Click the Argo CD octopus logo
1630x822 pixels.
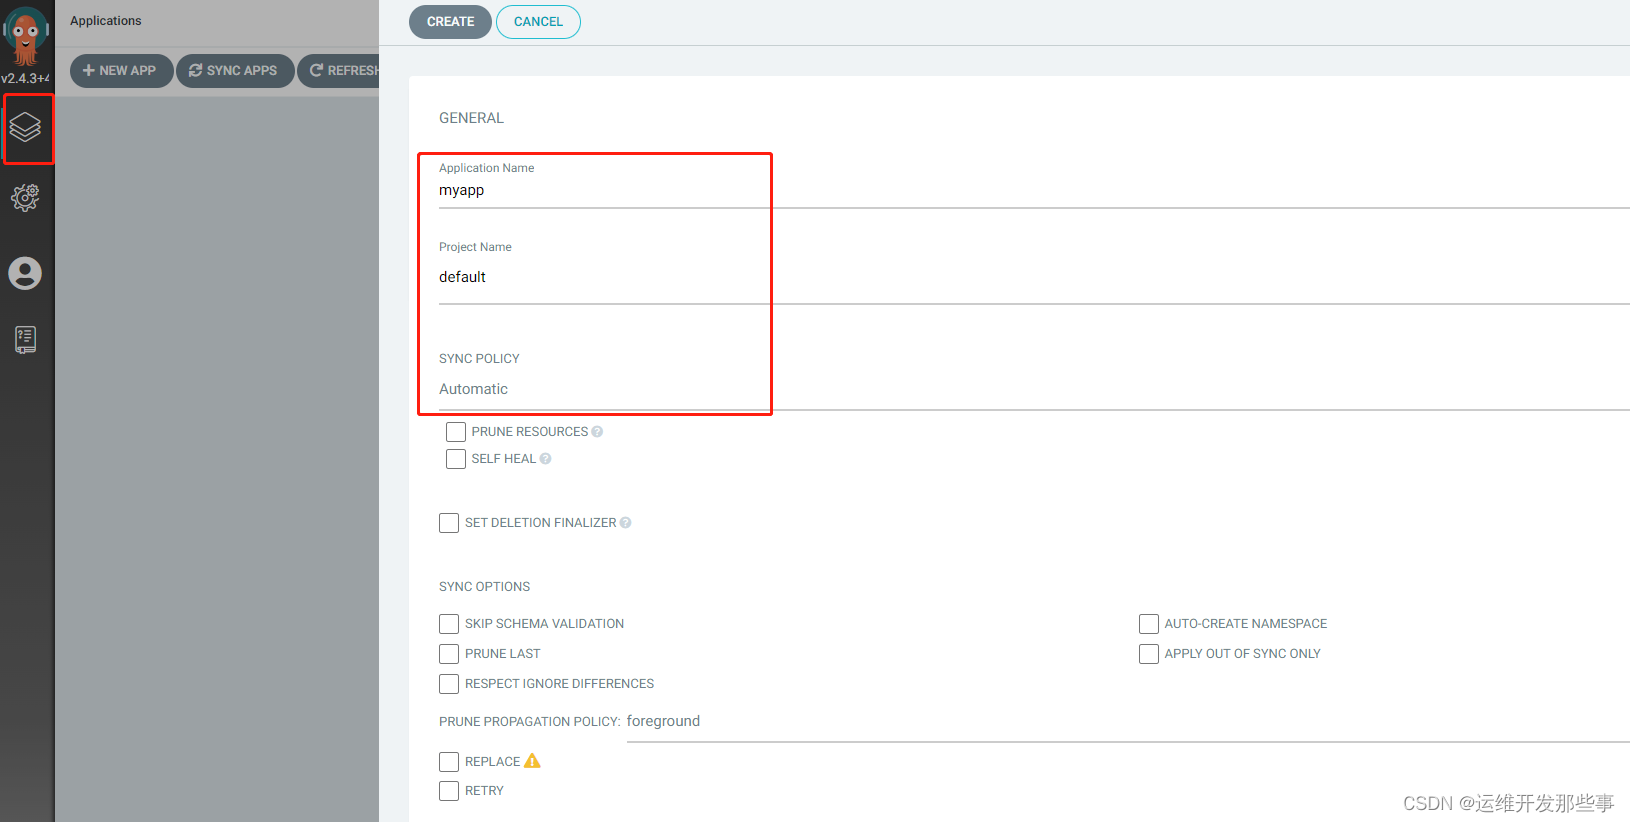(25, 35)
